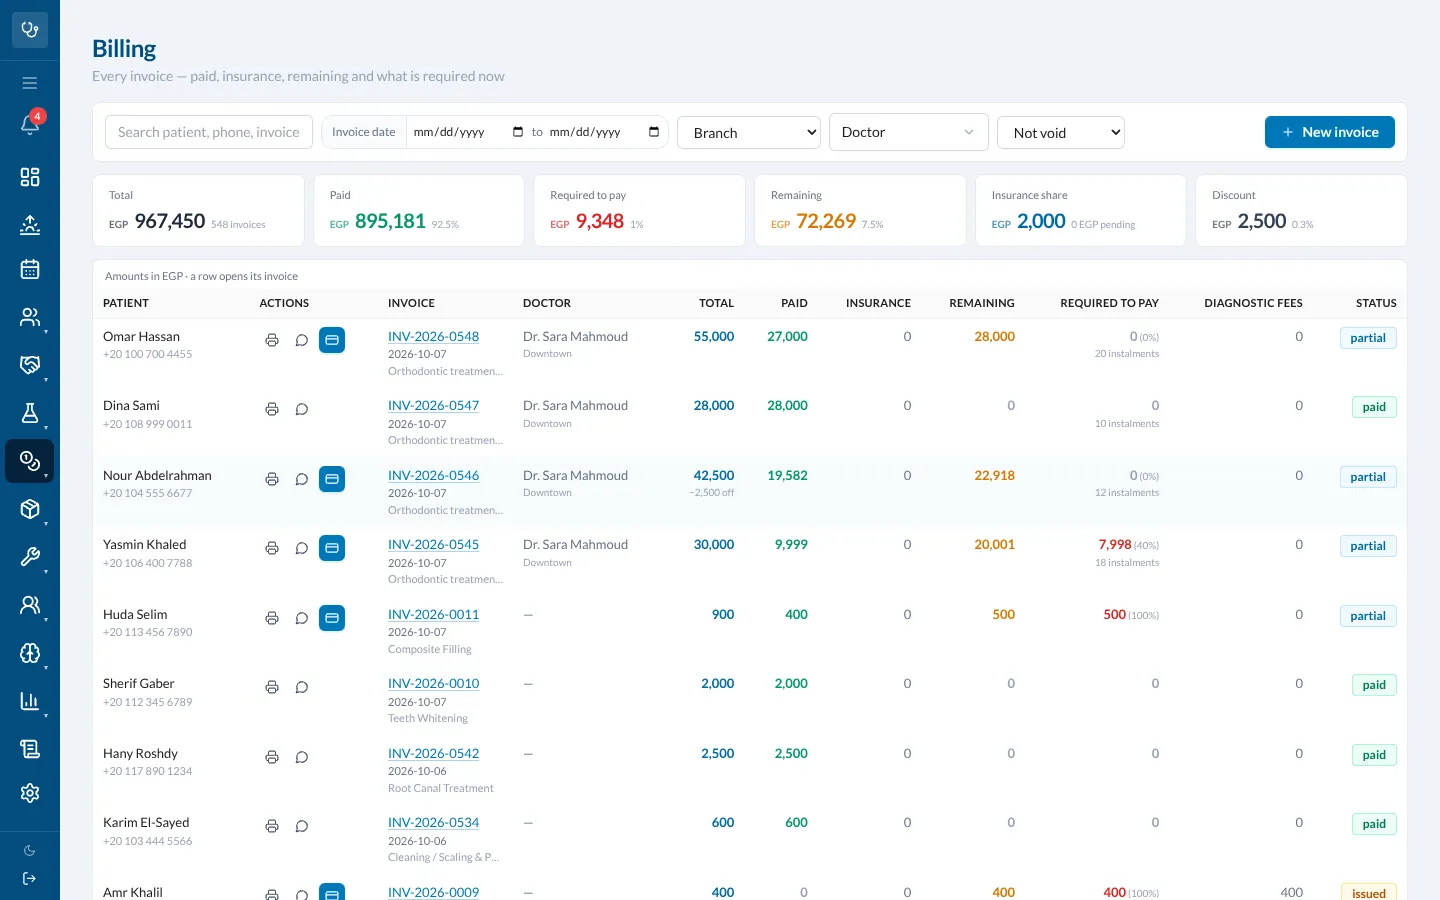1440x900 pixels.
Task: Open the calendar icon in sidebar
Action: click(x=30, y=269)
